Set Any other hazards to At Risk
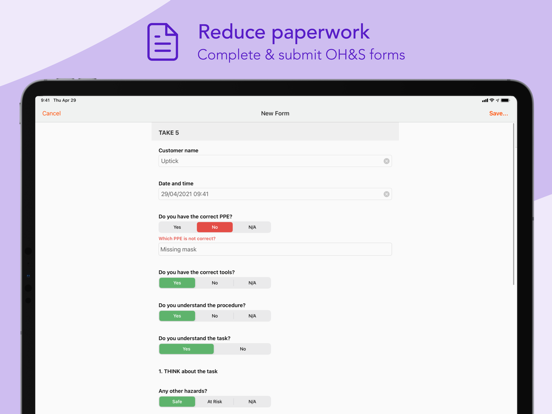This screenshot has width=552, height=414. click(215, 402)
